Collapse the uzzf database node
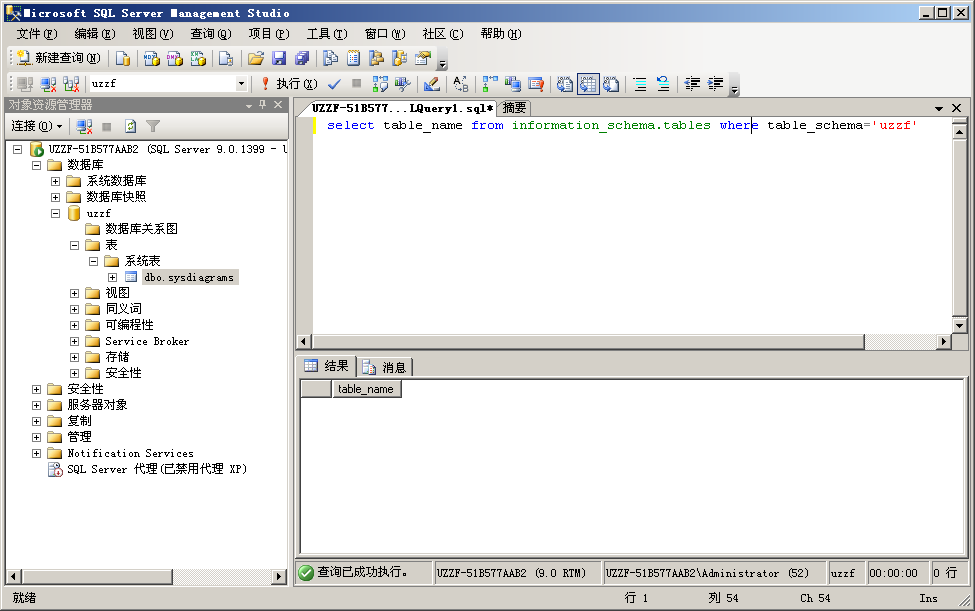Viewport: 975px width, 611px height. pos(55,213)
